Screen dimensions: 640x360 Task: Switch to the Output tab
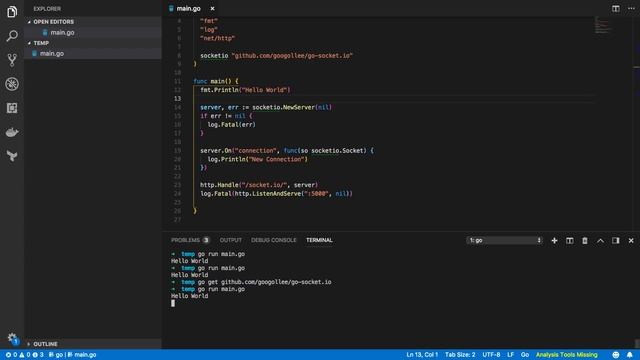coord(231,240)
